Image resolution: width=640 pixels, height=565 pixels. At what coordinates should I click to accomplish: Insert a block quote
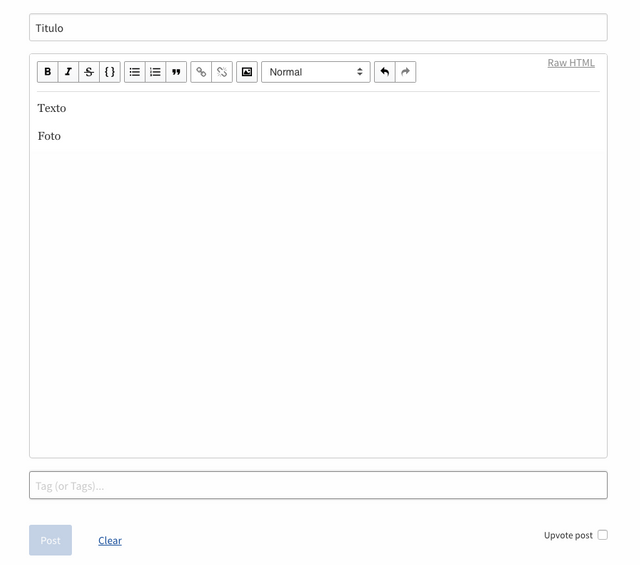(176, 72)
